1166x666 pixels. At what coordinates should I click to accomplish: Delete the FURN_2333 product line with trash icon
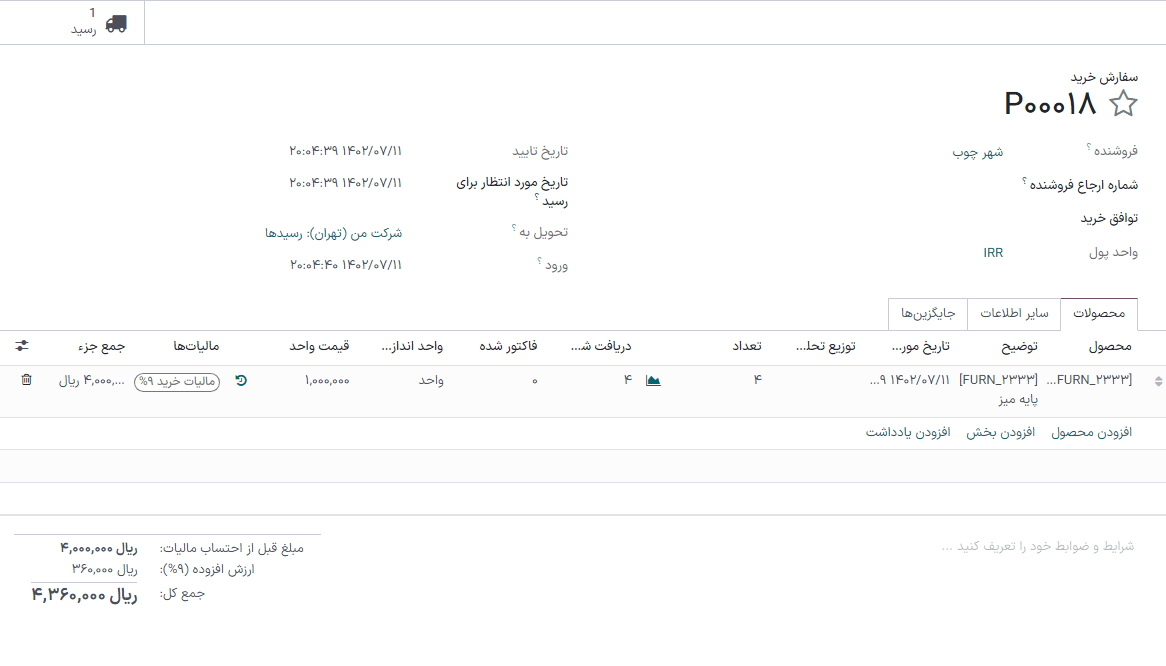pos(25,381)
